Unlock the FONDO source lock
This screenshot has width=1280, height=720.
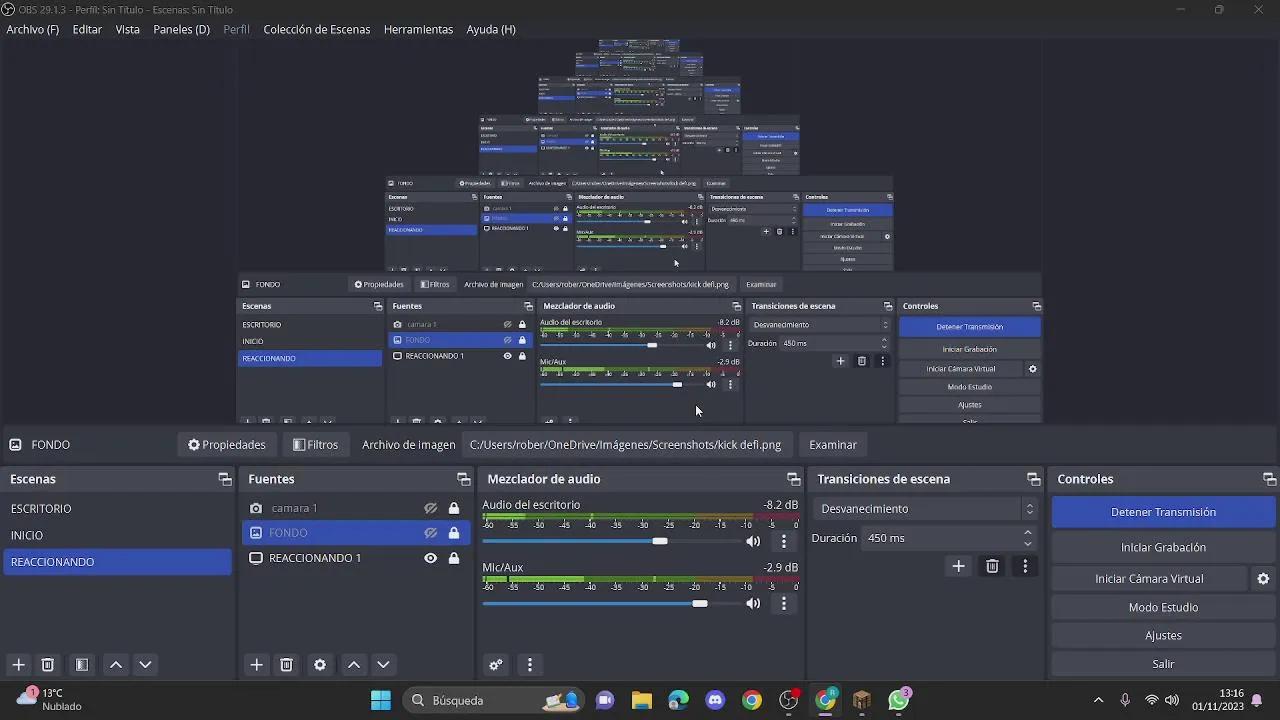coord(454,533)
